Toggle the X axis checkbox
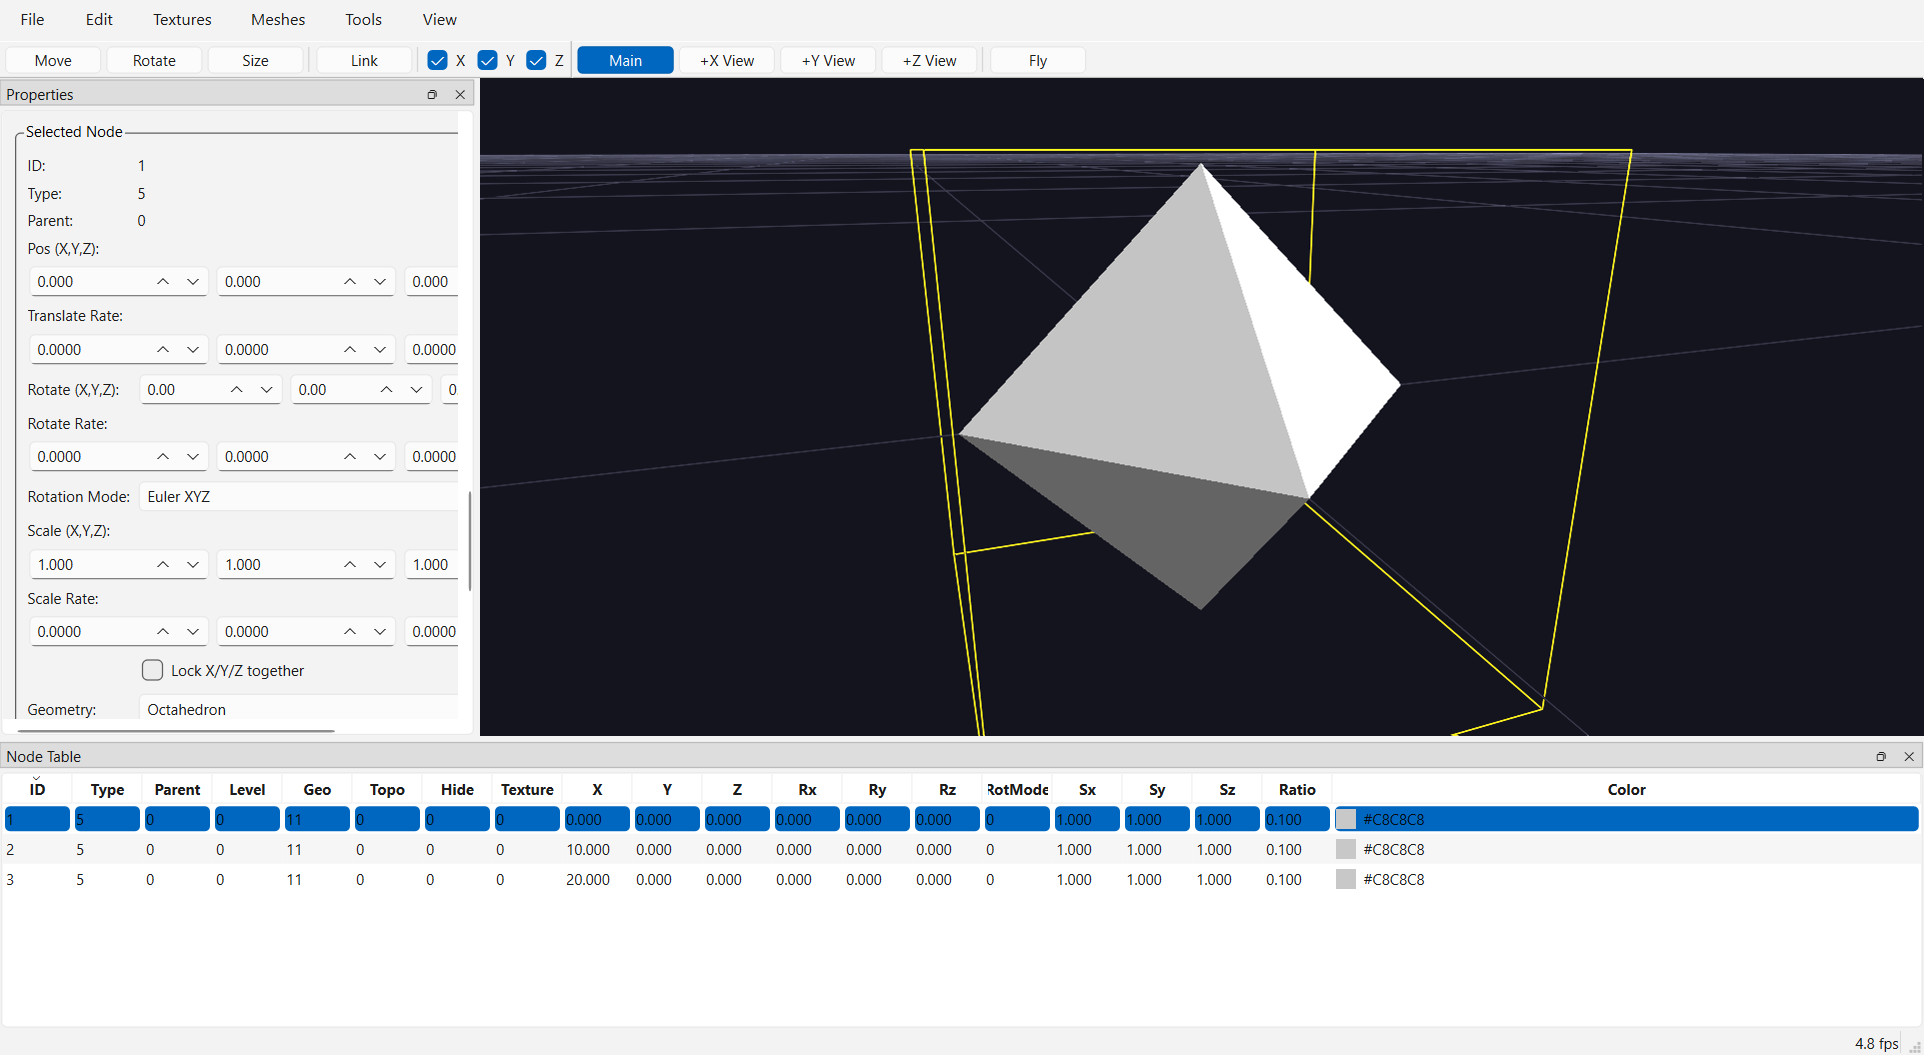Screen dimensions: 1924x1055 (437, 60)
